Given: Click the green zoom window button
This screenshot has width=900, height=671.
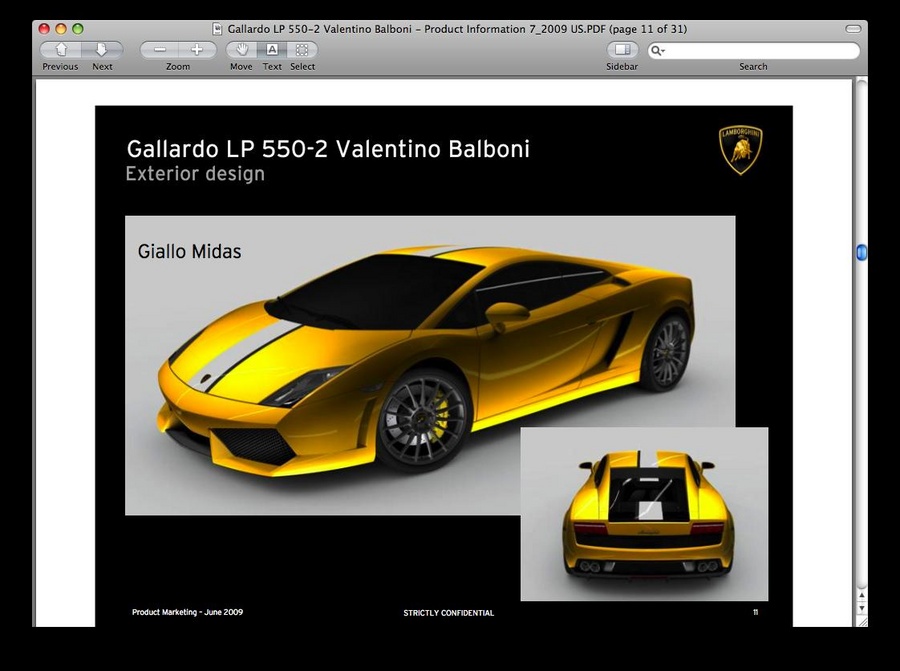Looking at the screenshot, I should tap(78, 29).
